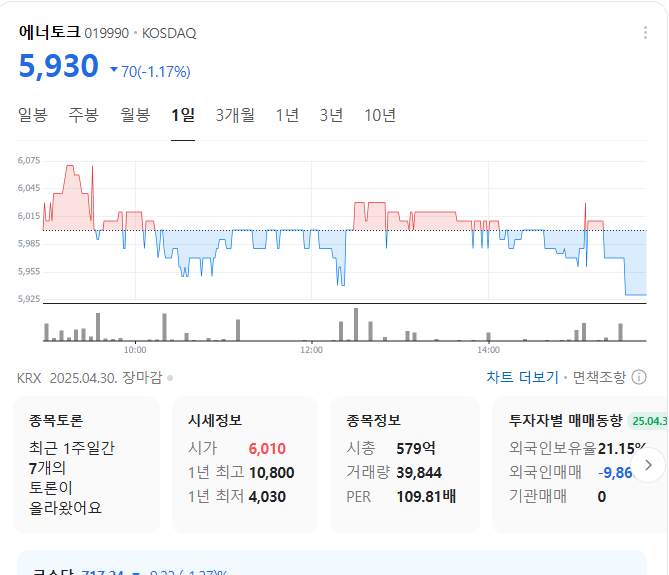Click the 1년 최저 4,030 value
The width and height of the screenshot is (669, 575).
click(267, 497)
